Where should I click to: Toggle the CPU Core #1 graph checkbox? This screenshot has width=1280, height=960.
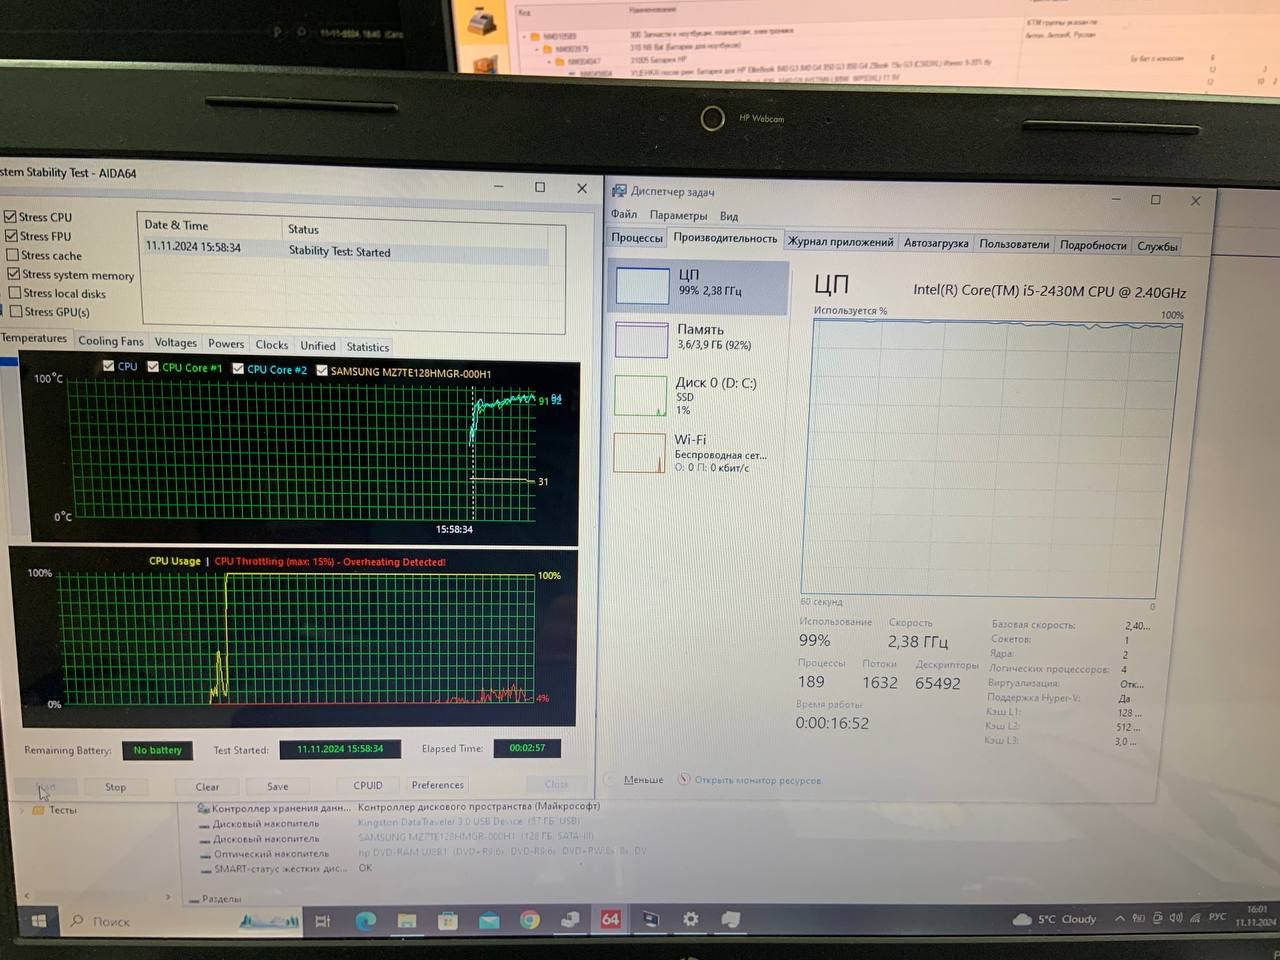[153, 367]
